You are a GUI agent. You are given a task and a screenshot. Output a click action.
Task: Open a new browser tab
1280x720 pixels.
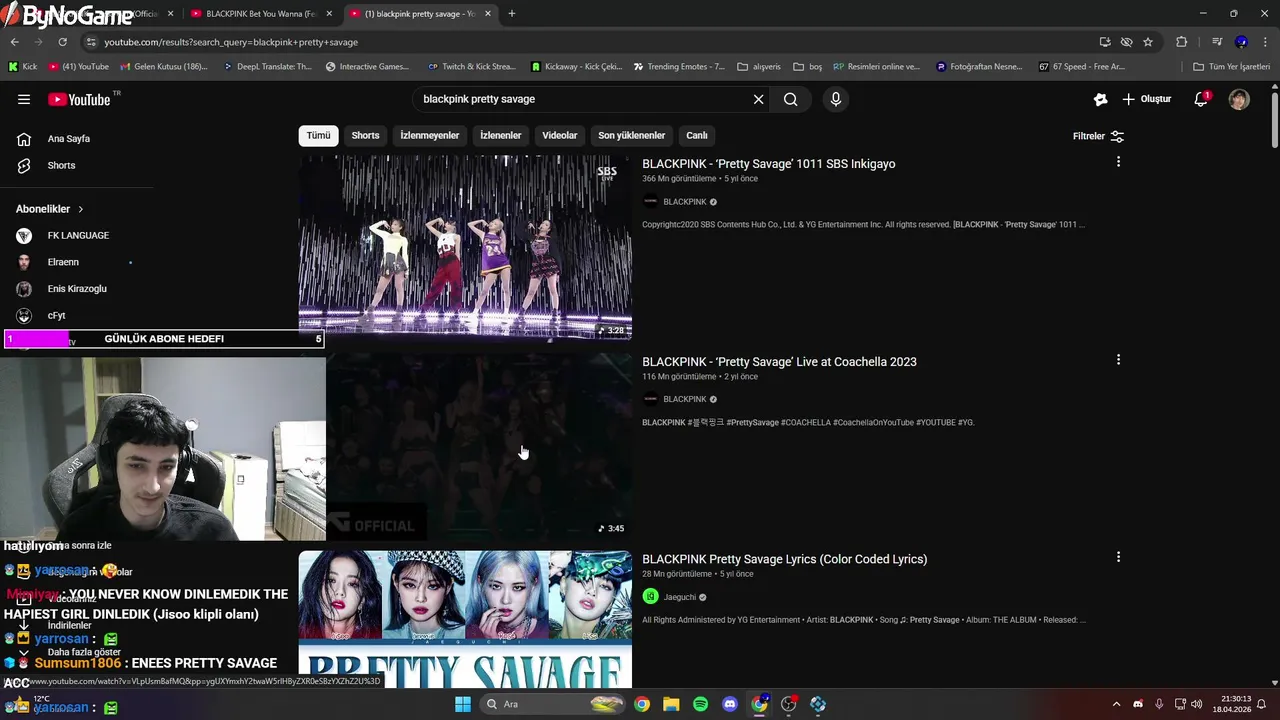[x=512, y=14]
